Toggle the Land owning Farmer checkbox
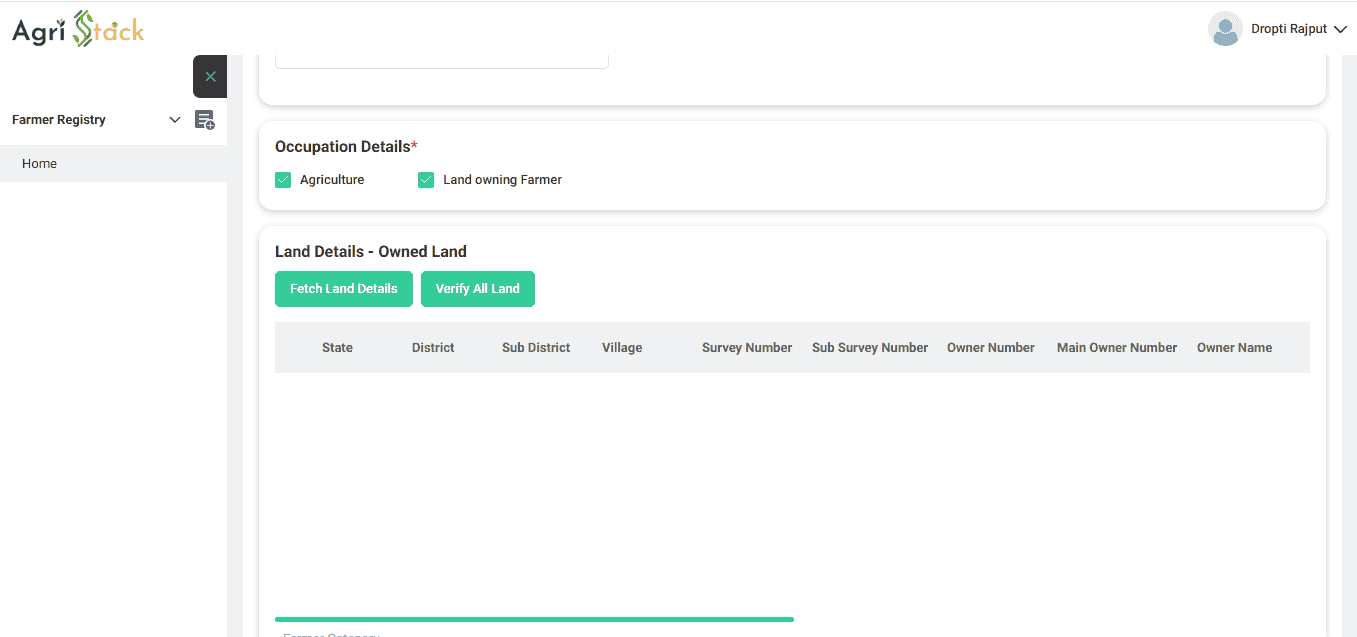The image size is (1357, 637). pyautogui.click(x=426, y=180)
